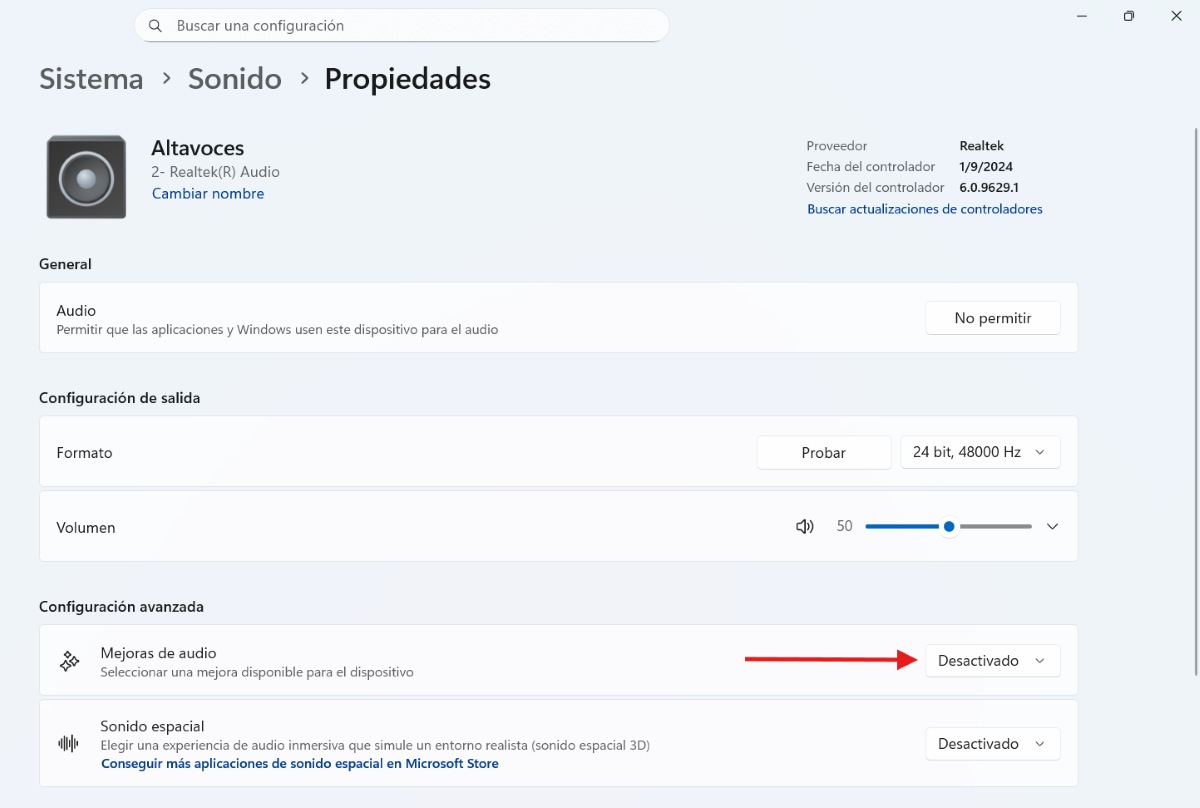The width and height of the screenshot is (1200, 808).
Task: Click the Mejoras de audio dropdown arrow
Action: (x=1039, y=660)
